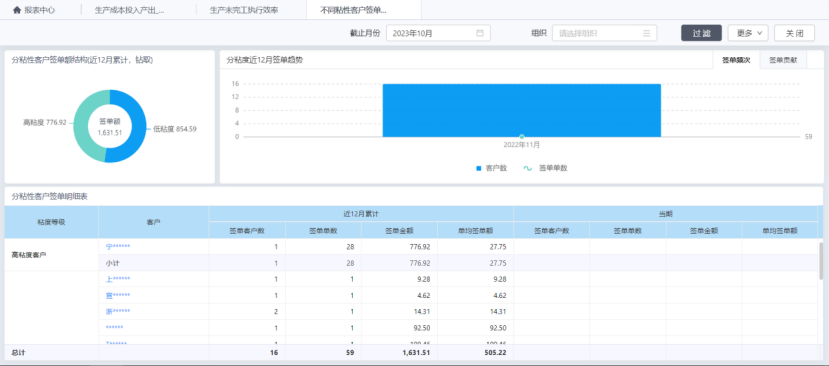Click the 过滤 button
Screen dimensions: 829x366
pos(701,33)
